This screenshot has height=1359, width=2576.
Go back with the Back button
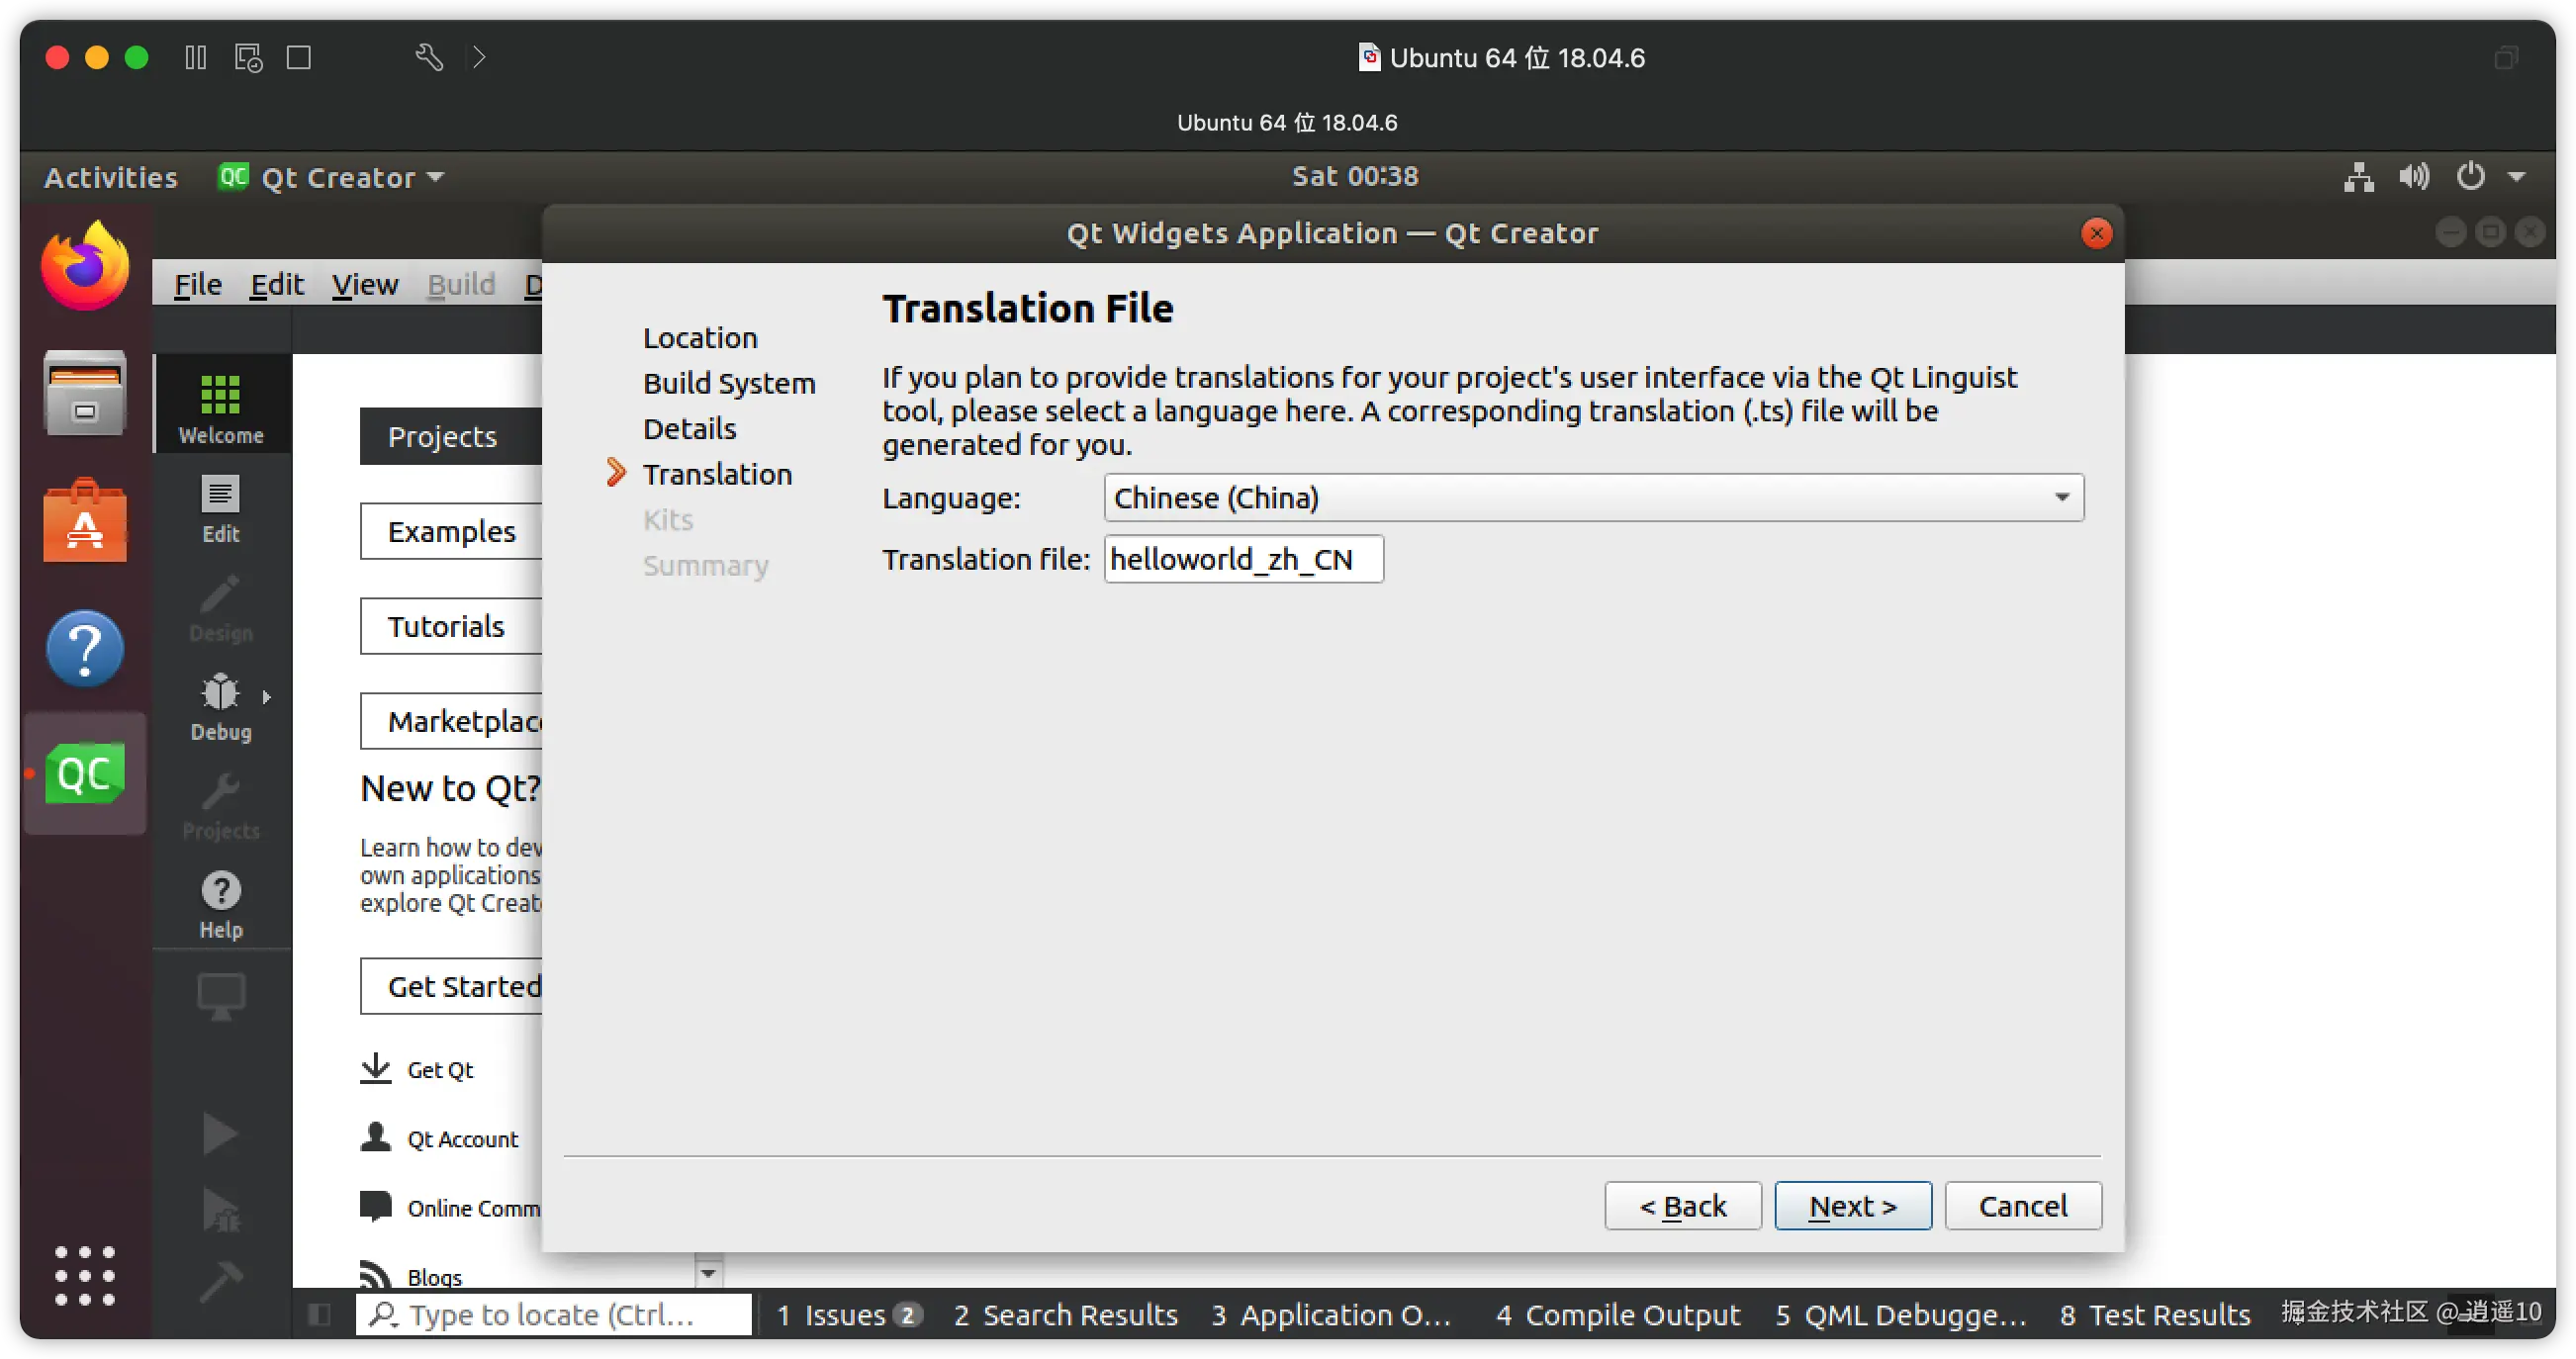1682,1205
